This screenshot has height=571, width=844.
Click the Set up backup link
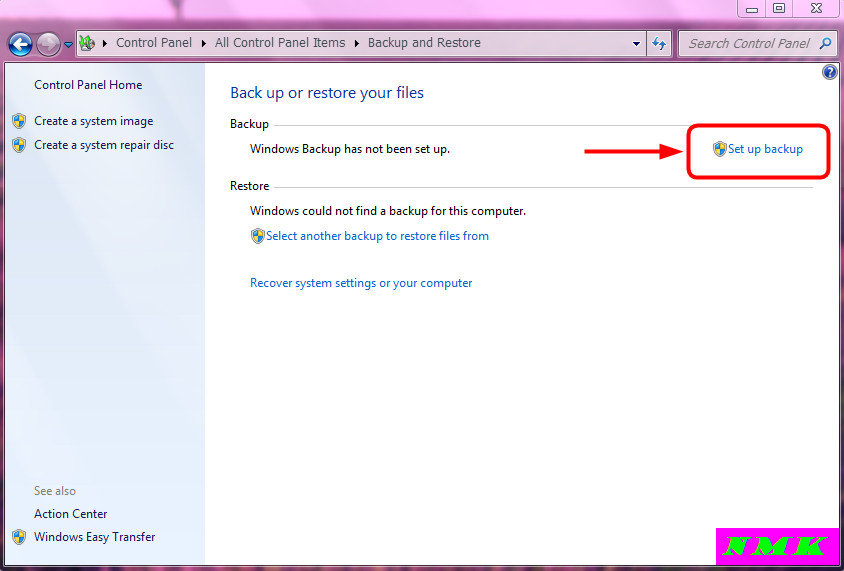click(765, 149)
